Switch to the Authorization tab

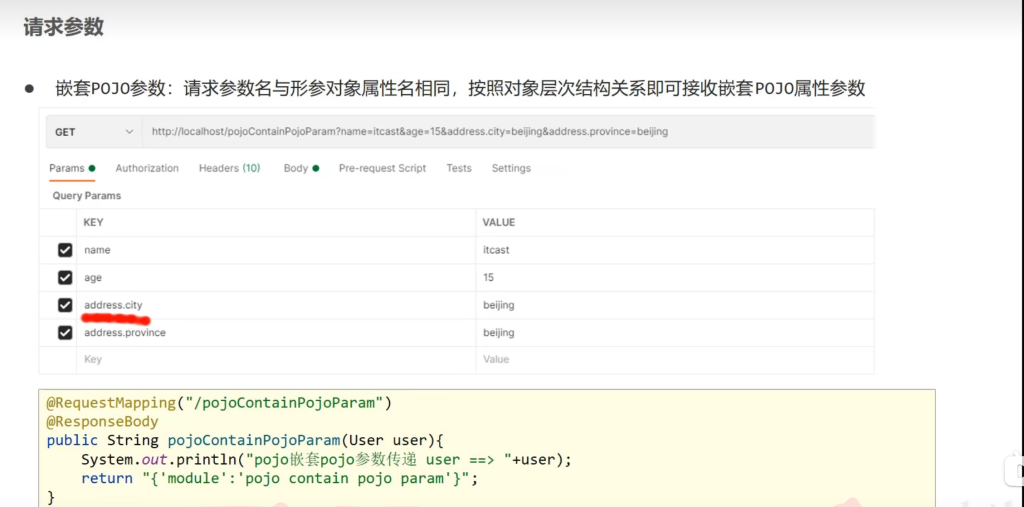(147, 168)
